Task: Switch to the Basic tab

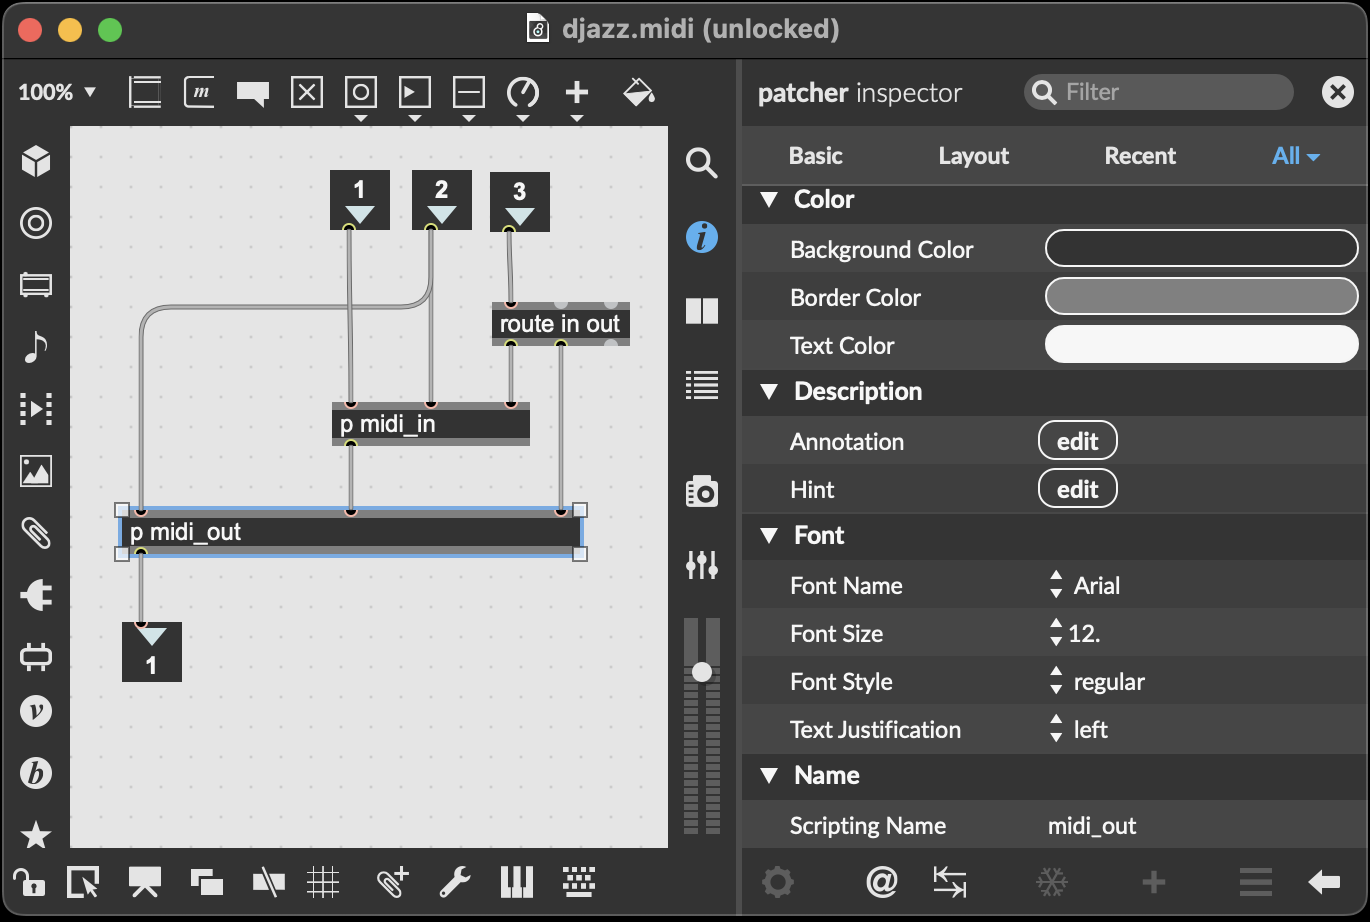Action: click(x=815, y=156)
